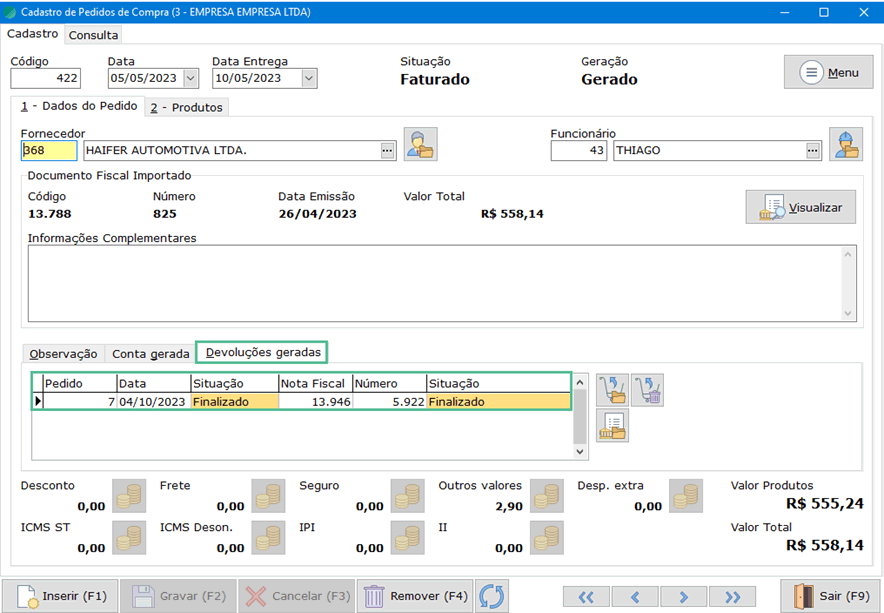Click the Inserir (F1) button
884x613 pixels.
(61, 596)
